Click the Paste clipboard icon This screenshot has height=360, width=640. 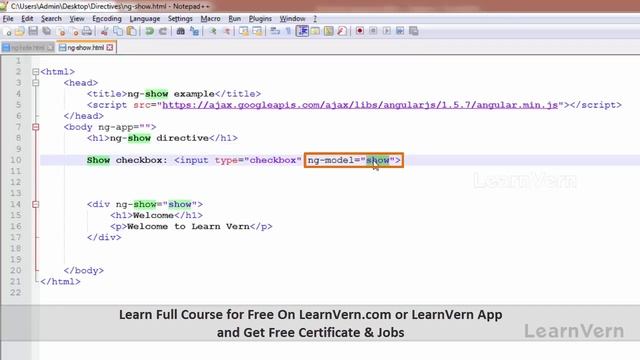click(131, 31)
